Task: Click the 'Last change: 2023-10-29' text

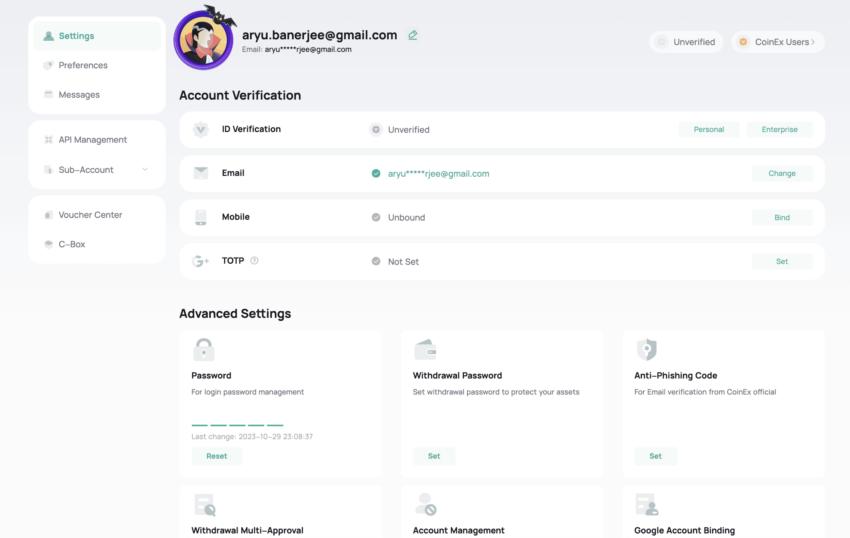Action: [252, 437]
